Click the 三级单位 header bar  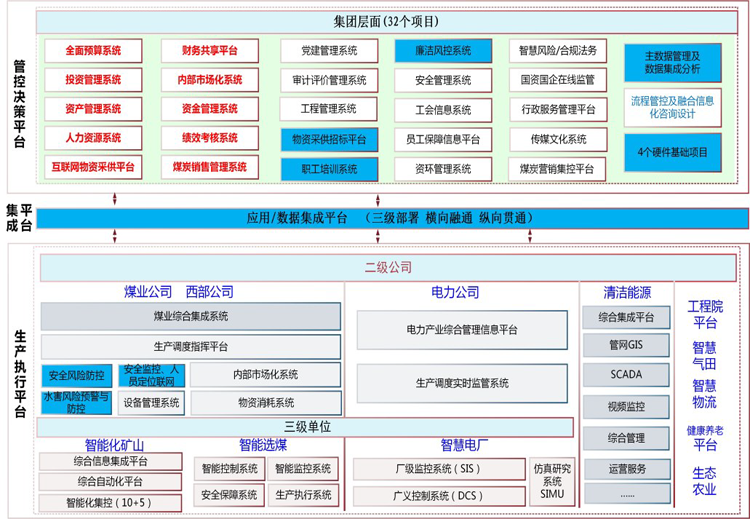307,427
